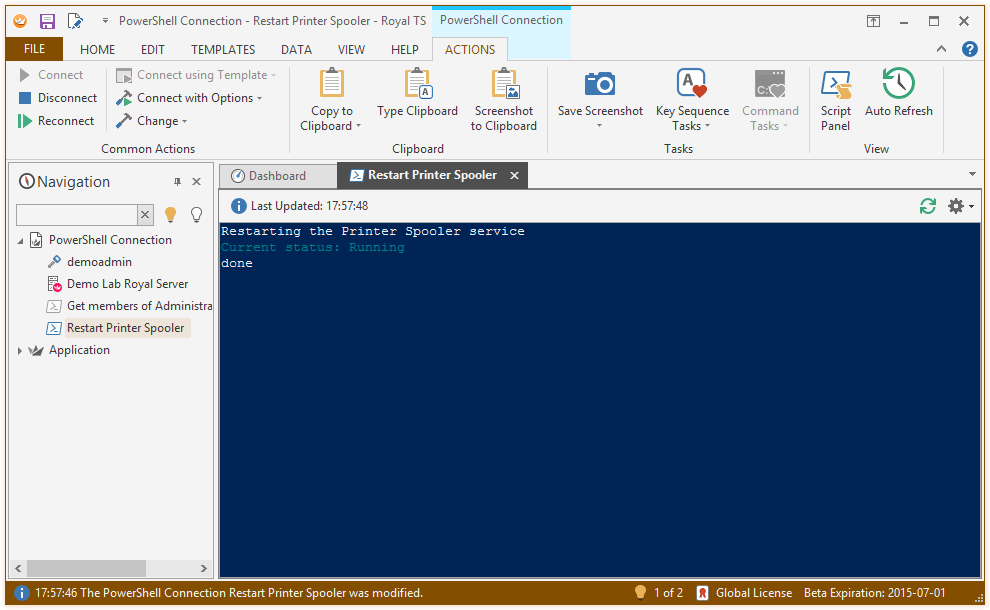
Task: Select Demo Lab Royal Server
Action: point(118,284)
